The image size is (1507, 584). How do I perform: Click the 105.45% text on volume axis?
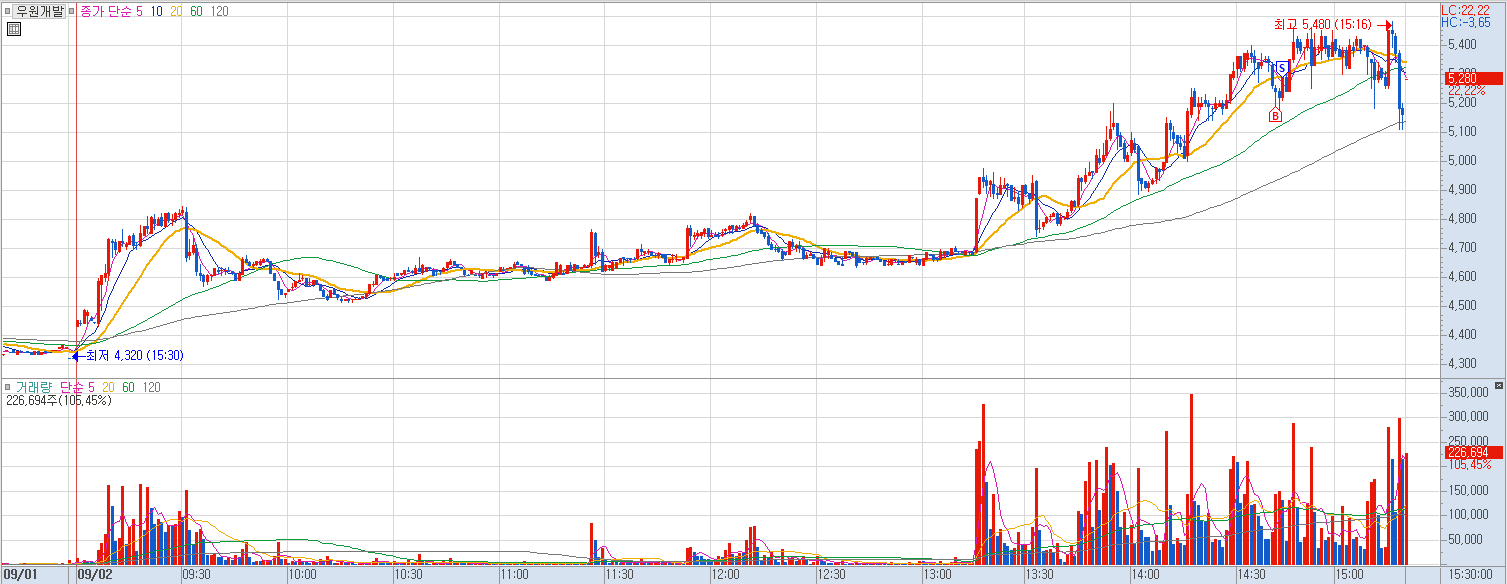(1468, 465)
